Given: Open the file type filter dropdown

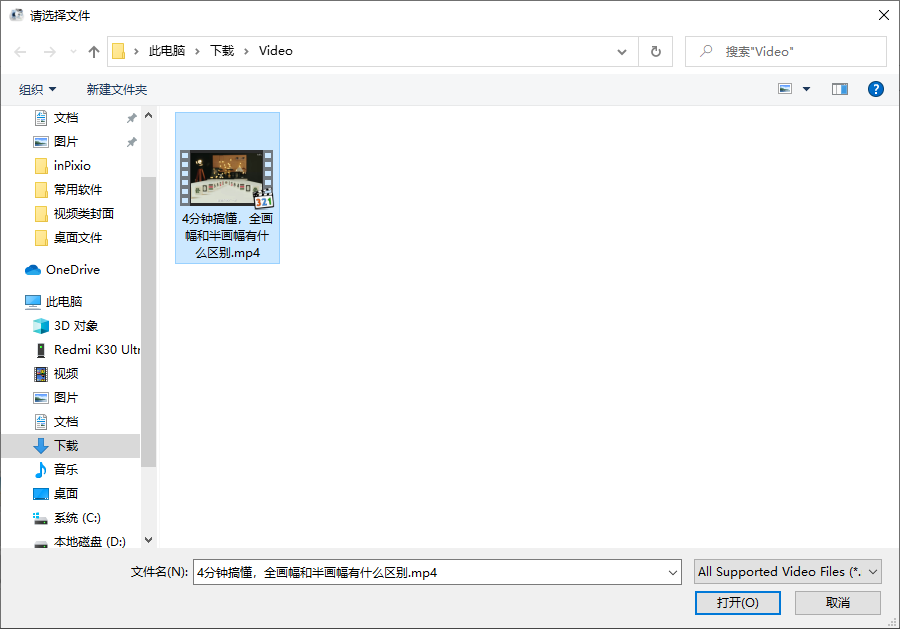Looking at the screenshot, I should pyautogui.click(x=786, y=571).
